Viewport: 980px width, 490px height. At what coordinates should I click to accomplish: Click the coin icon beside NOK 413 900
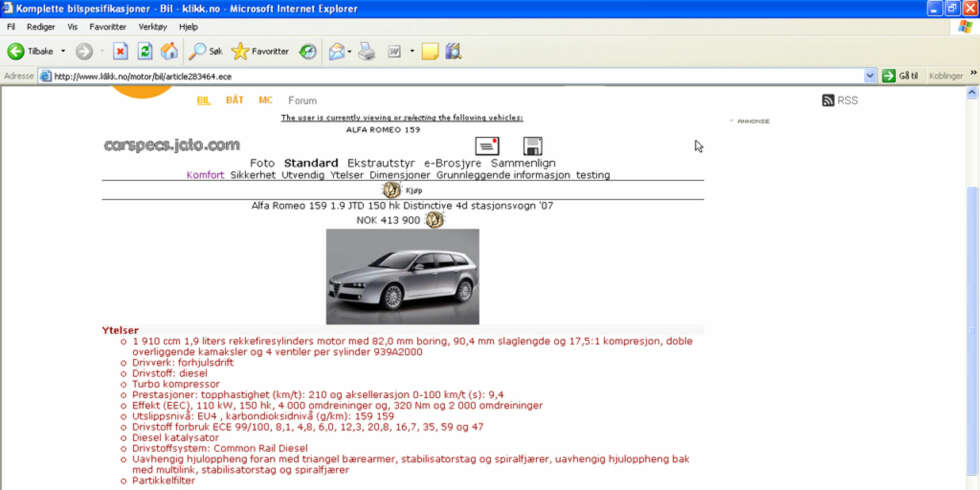(434, 220)
